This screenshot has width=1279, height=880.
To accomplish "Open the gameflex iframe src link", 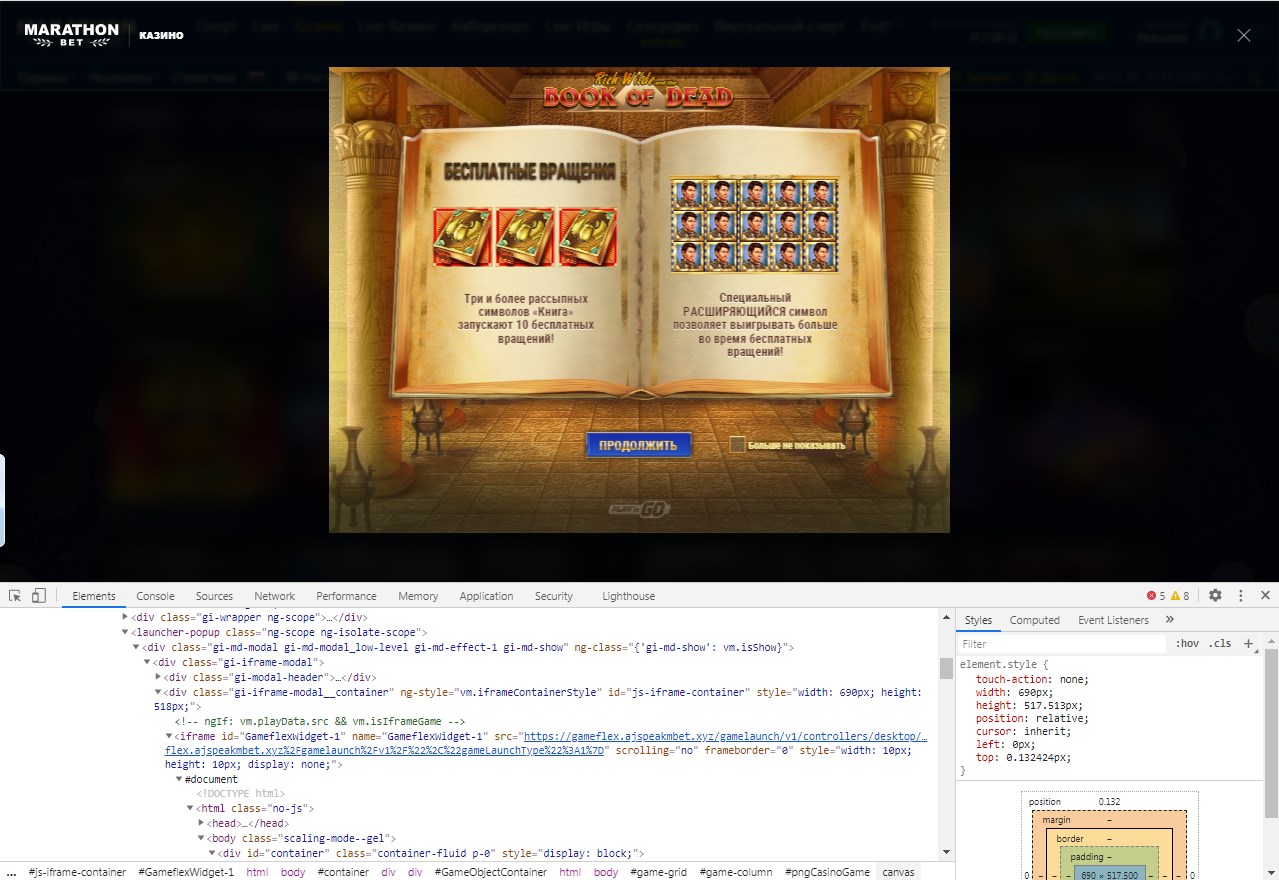I will tap(546, 743).
